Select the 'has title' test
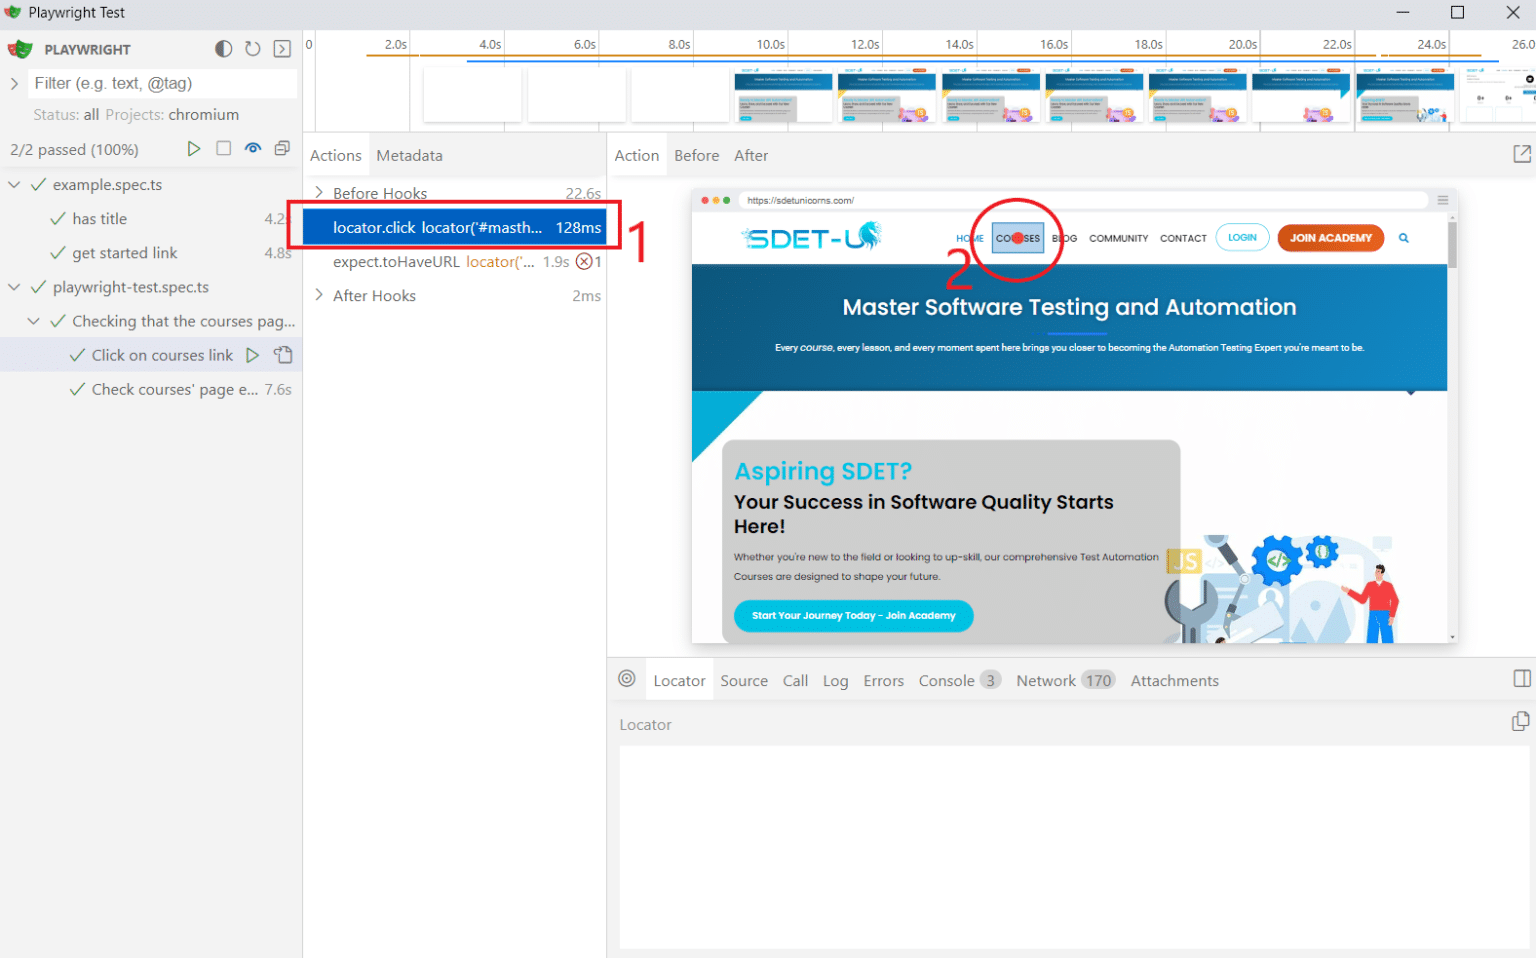This screenshot has height=958, width=1536. coord(100,219)
